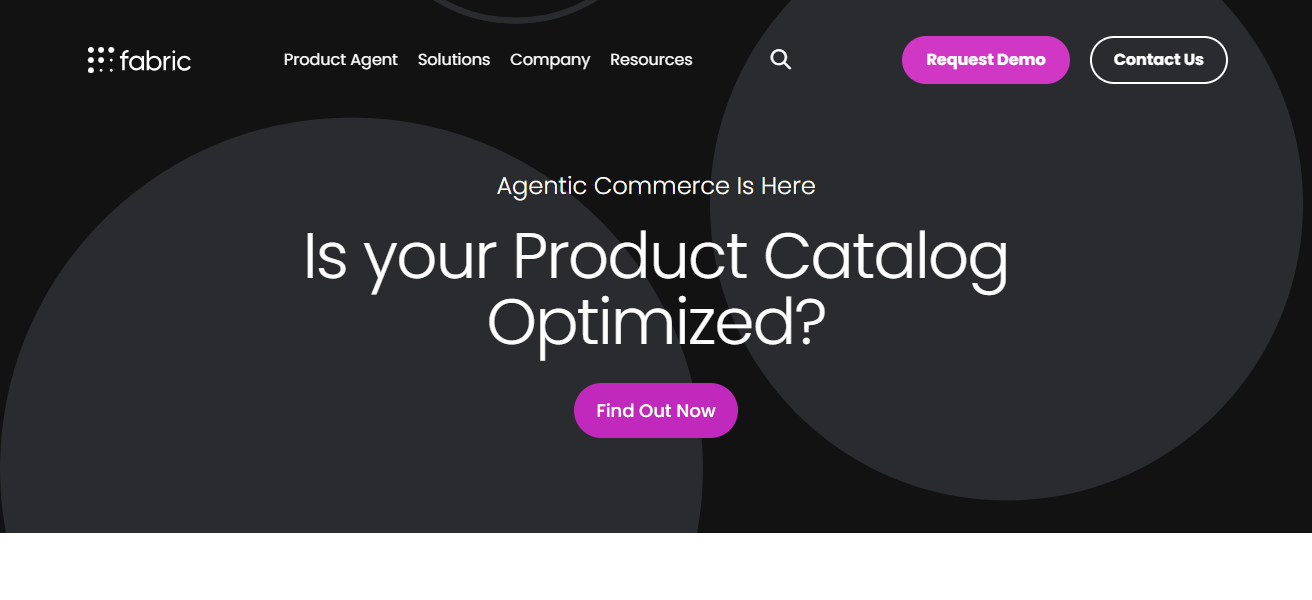Click the circle outline arc at top
Image resolution: width=1312 pixels, height=600 pixels.
(x=515, y=17)
